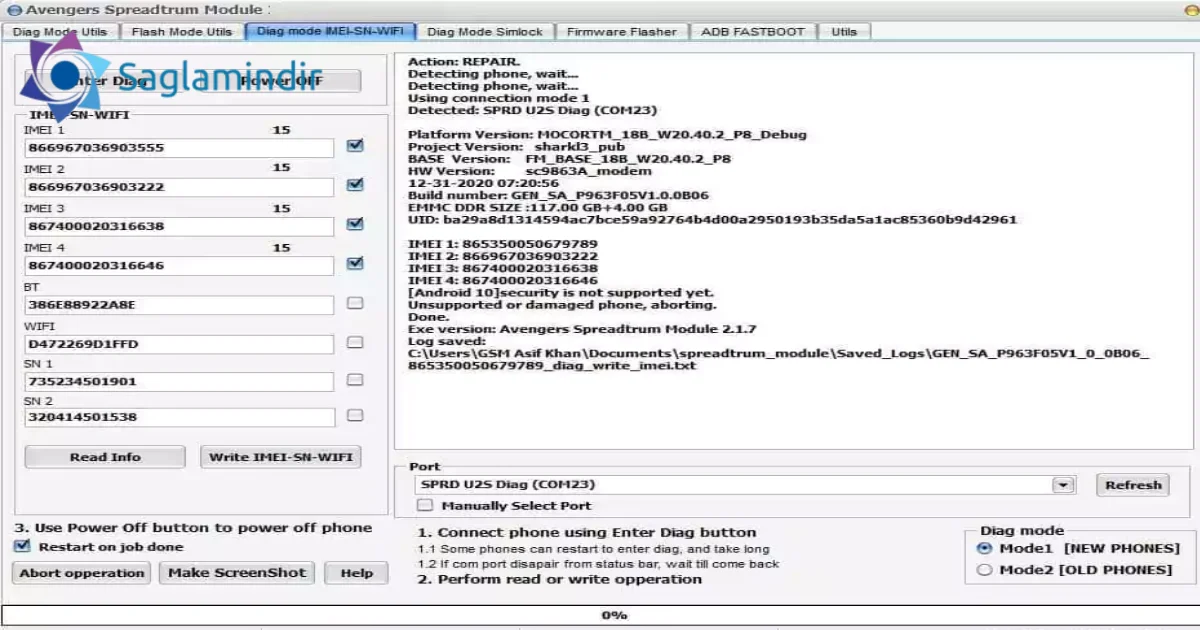Click the Avengers app icon in title bar

13,9
